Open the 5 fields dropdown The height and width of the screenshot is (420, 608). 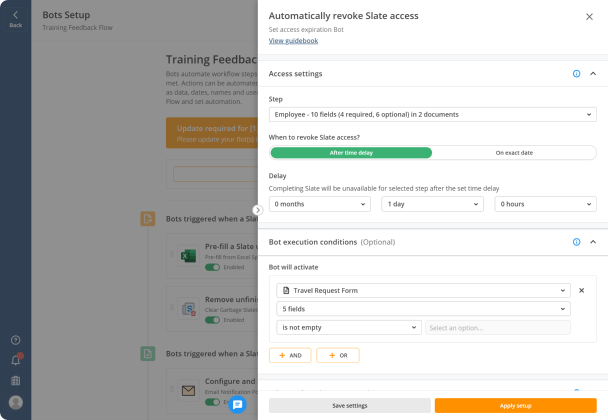[423, 309]
